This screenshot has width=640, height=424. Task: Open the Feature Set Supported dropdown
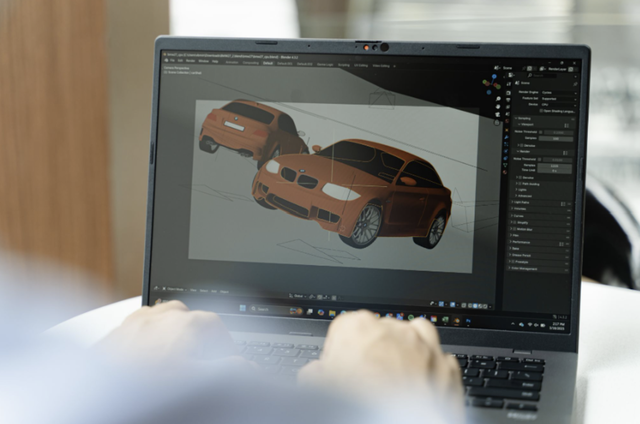coord(559,99)
